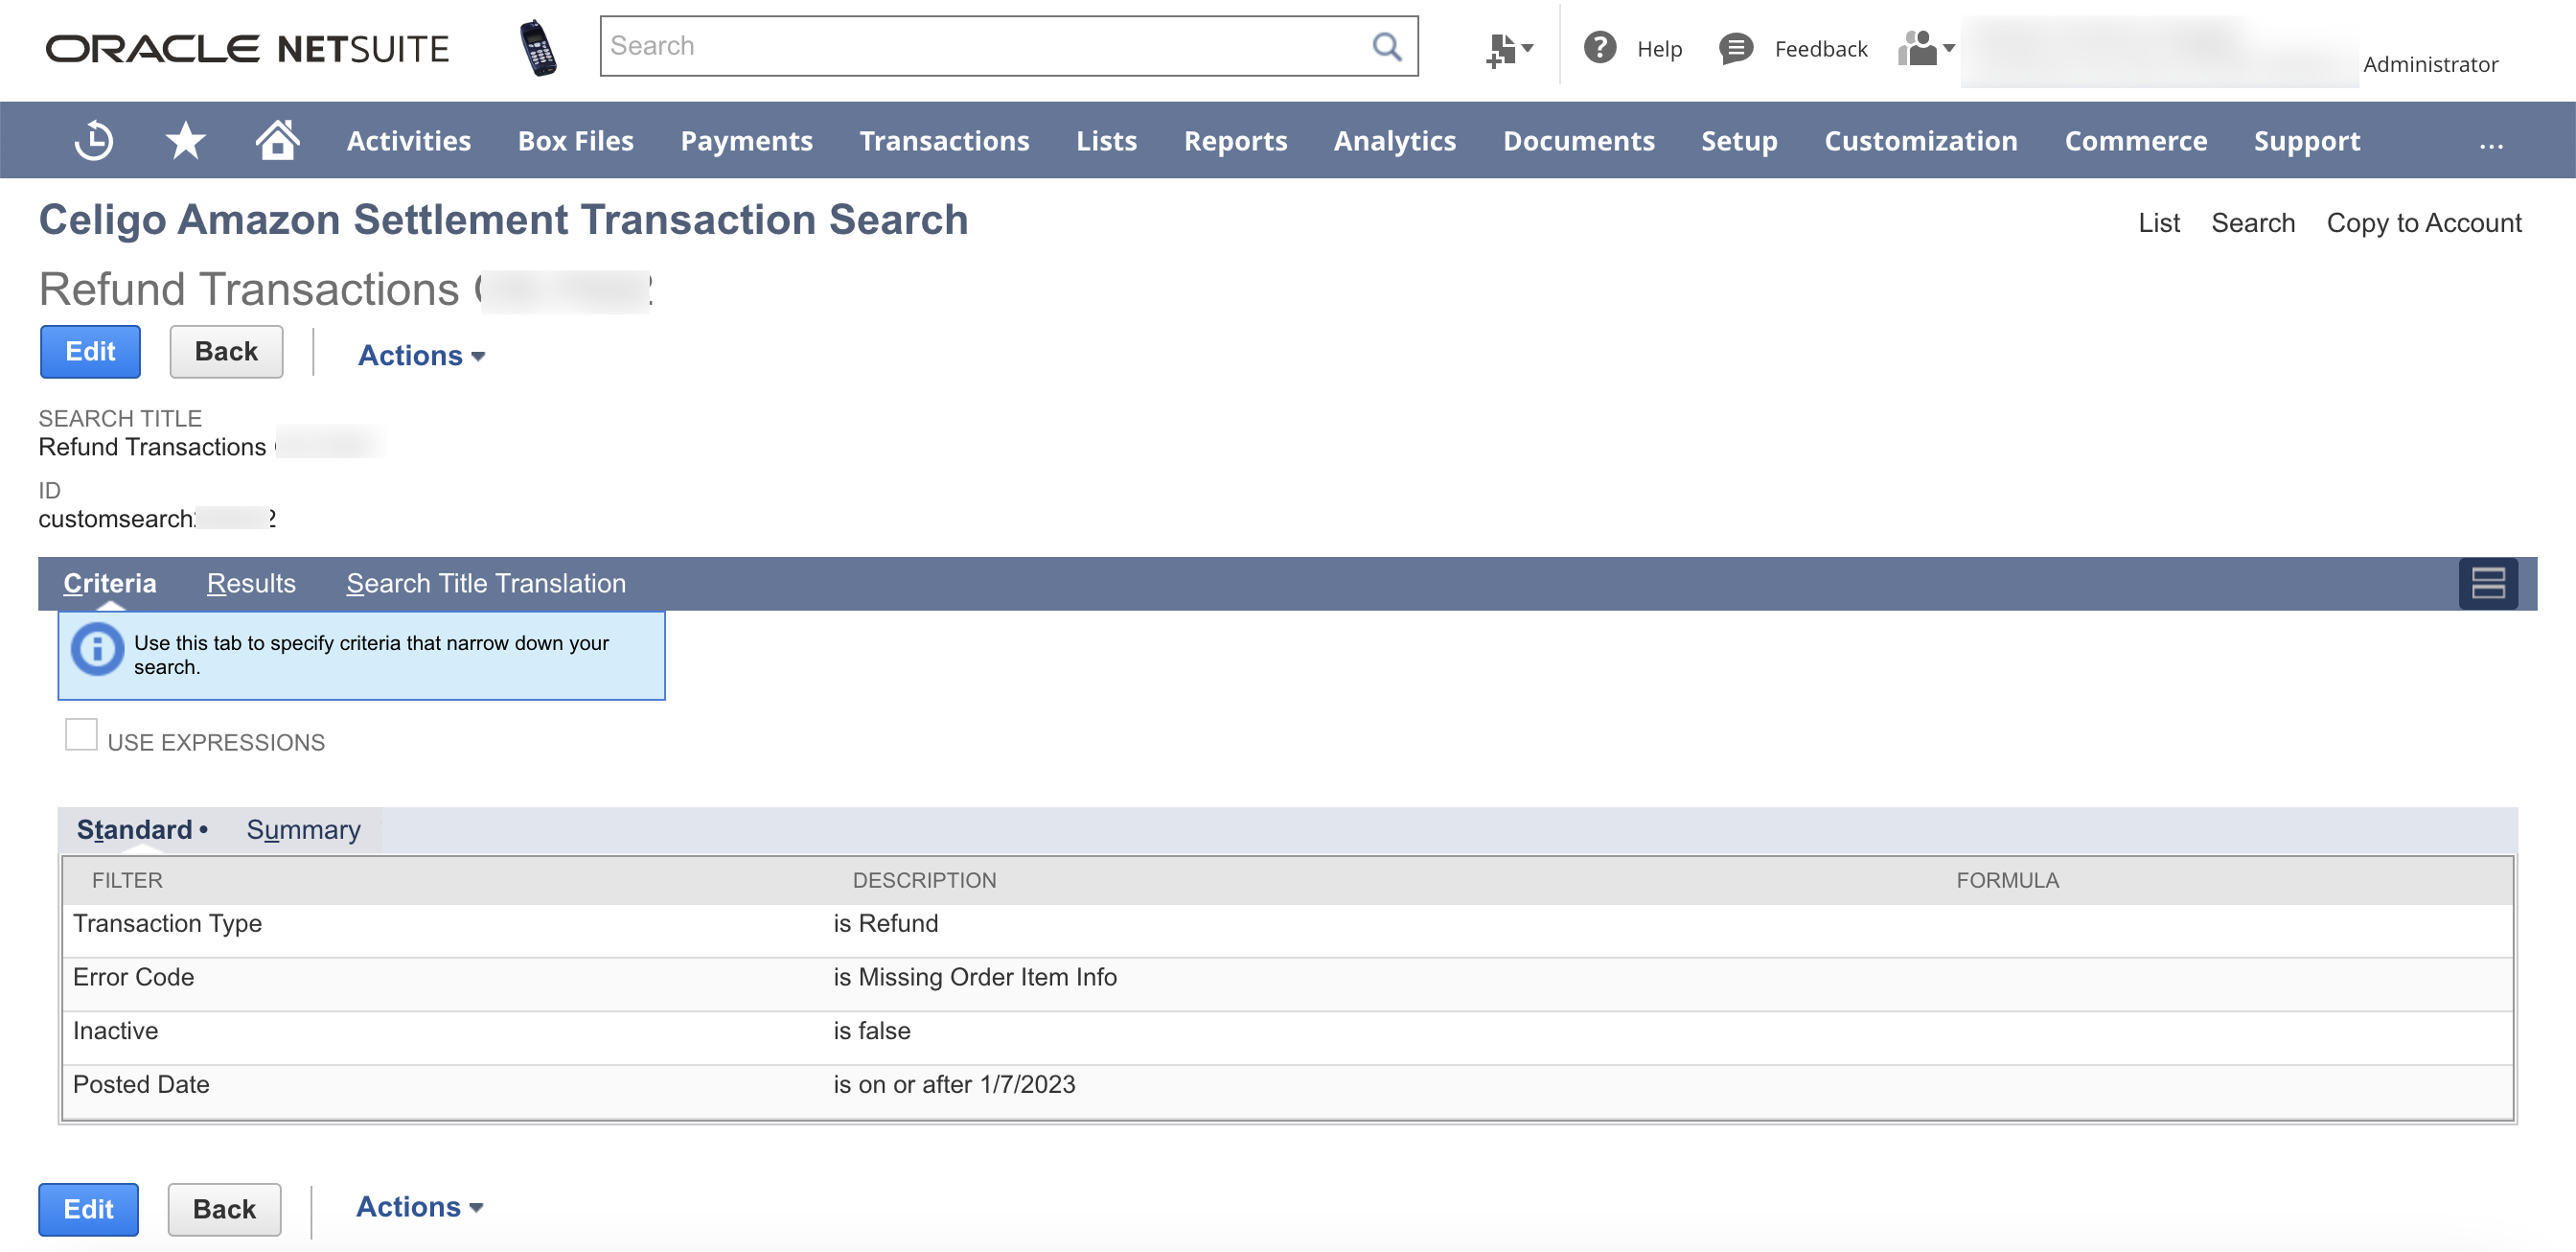Click the magnifying glass search icon

point(1386,46)
